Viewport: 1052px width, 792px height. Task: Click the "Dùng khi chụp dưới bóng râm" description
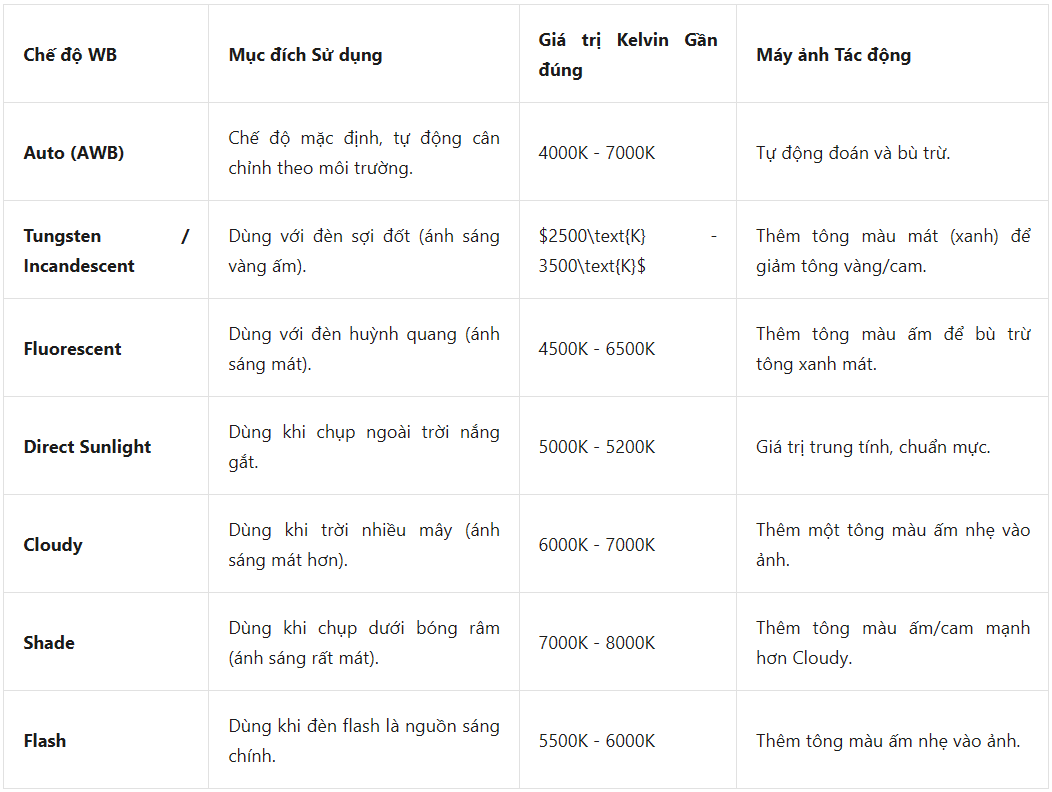click(x=363, y=643)
